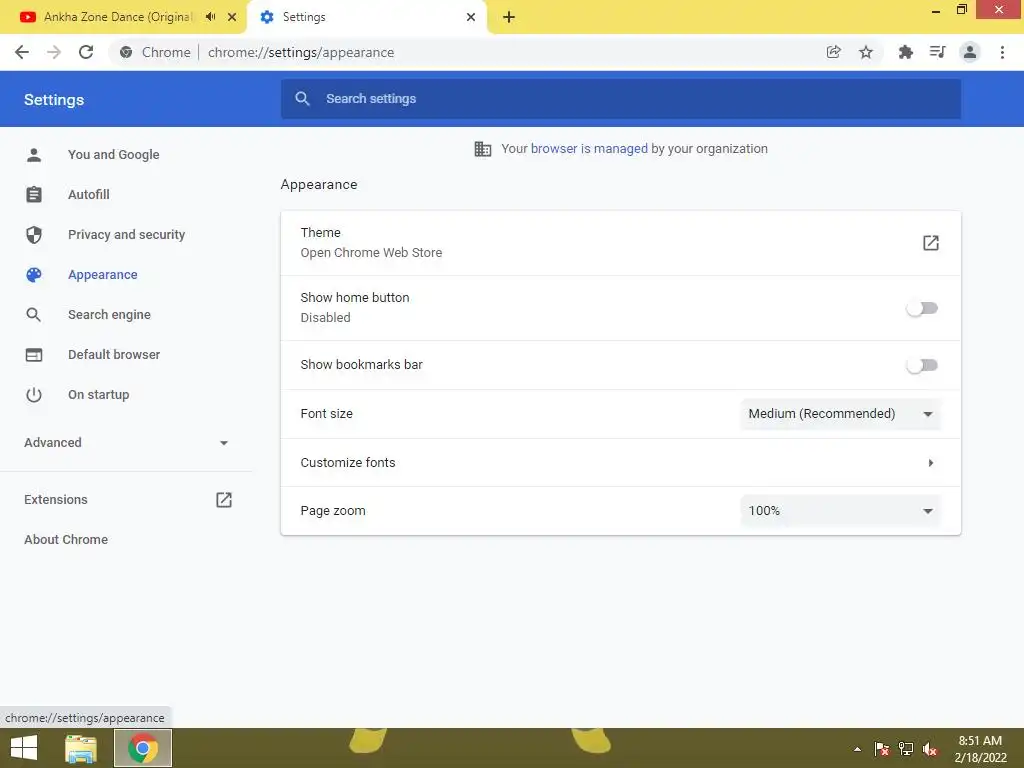Image resolution: width=1024 pixels, height=768 pixels.
Task: Share this page icon in address bar
Action: (x=833, y=52)
